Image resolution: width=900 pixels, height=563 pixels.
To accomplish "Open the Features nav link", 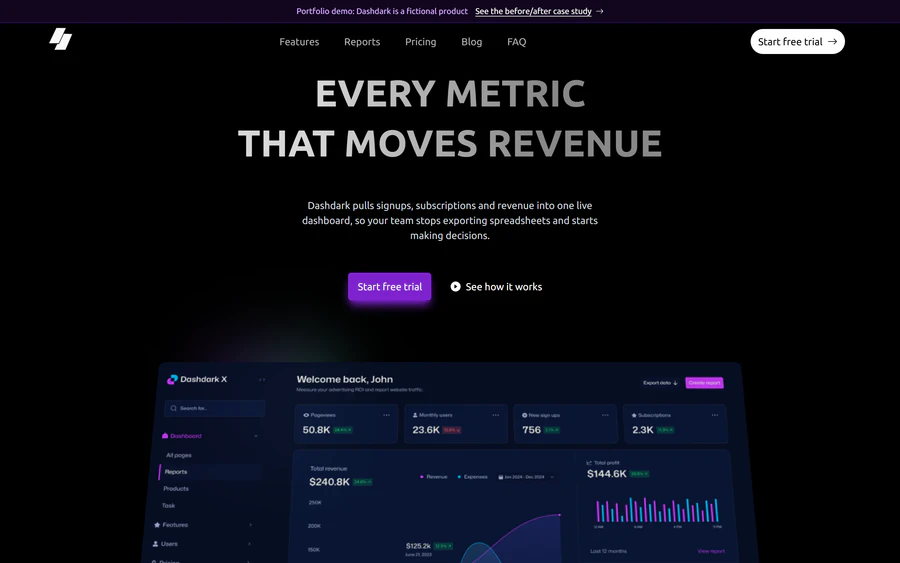I will tap(299, 42).
